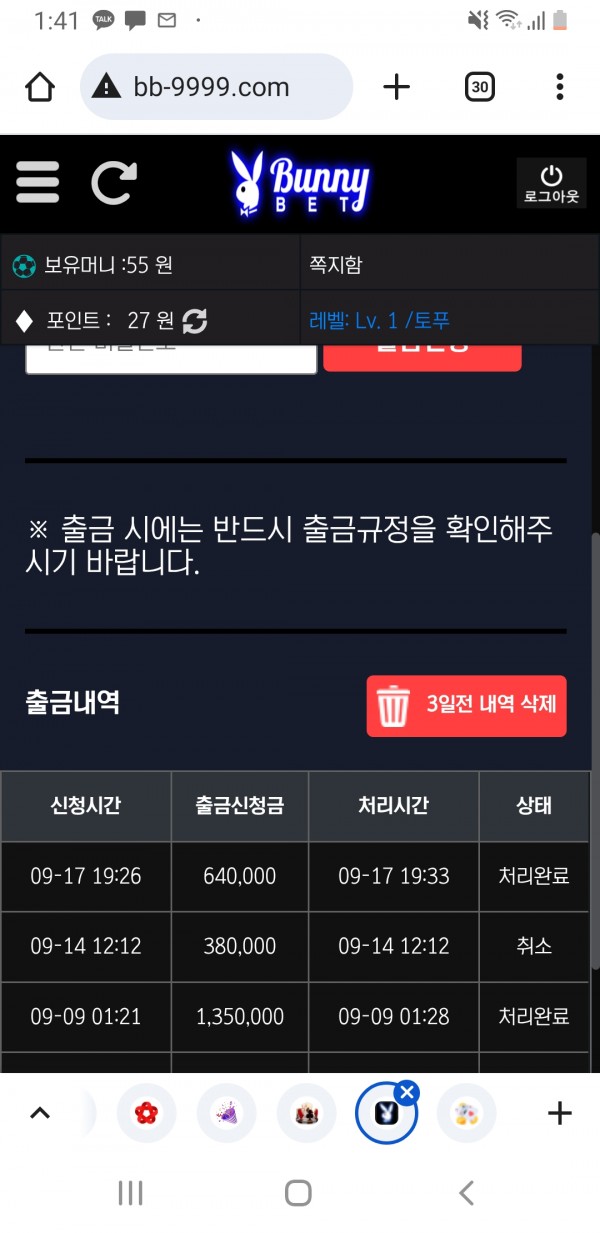Image resolution: width=600 pixels, height=1233 pixels.
Task: Tap the page scrollbar on right edge
Action: click(595, 750)
